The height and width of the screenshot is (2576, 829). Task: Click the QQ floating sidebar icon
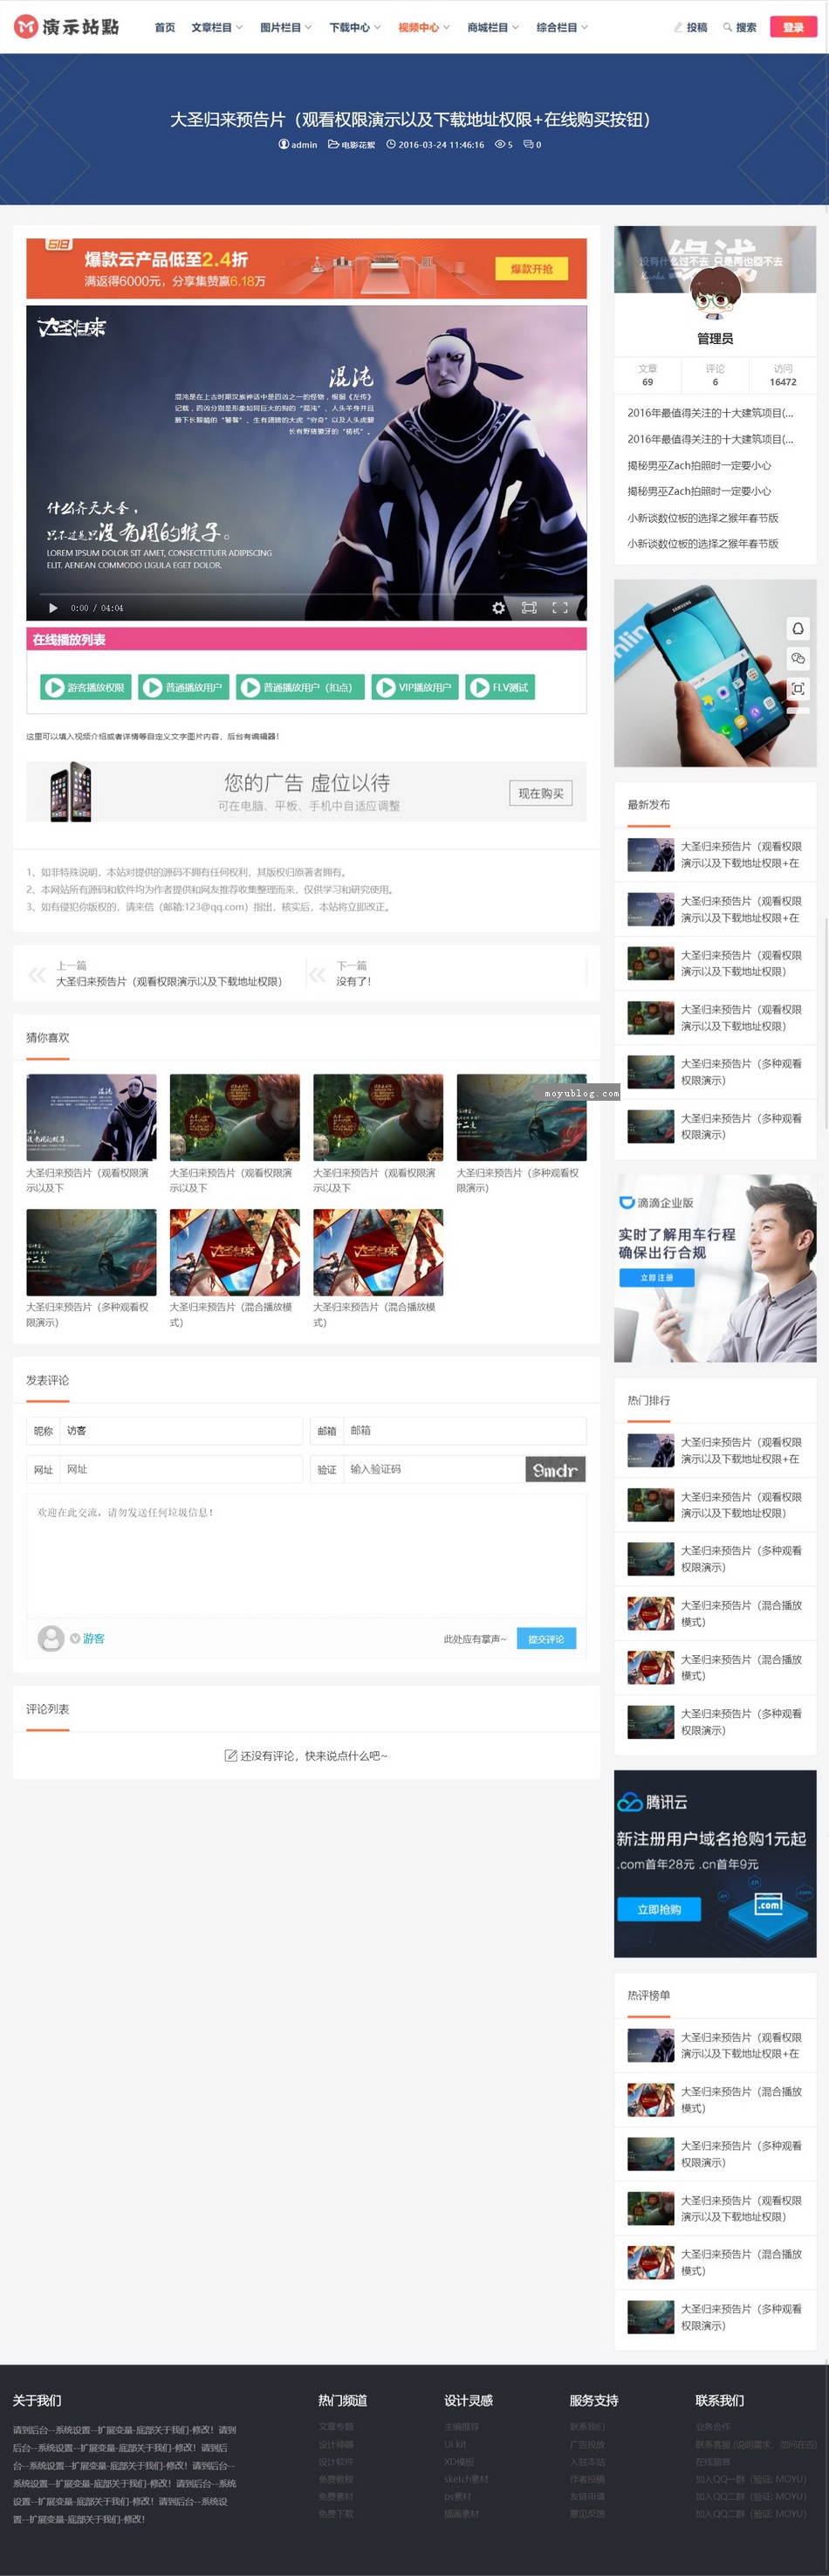[x=797, y=628]
